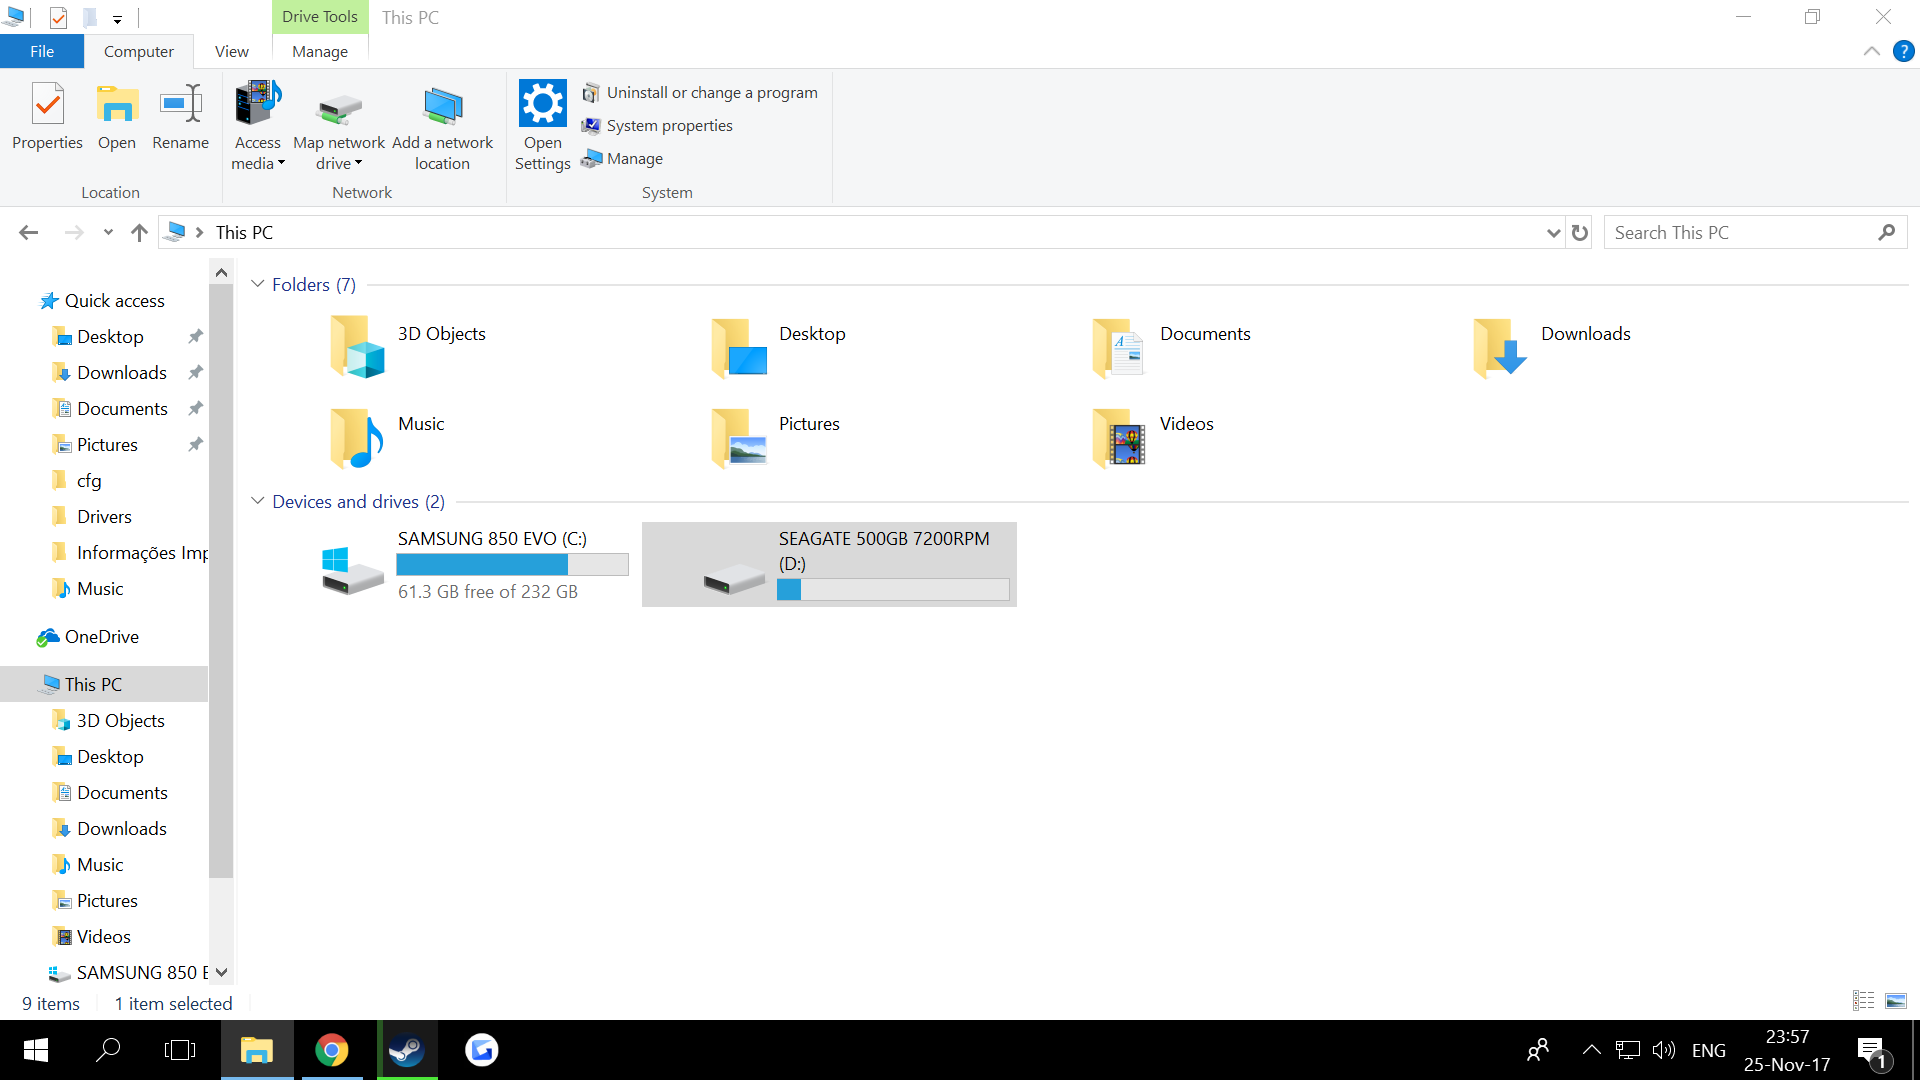The image size is (1920, 1080).
Task: Click System properties in ribbon
Action: click(x=669, y=125)
